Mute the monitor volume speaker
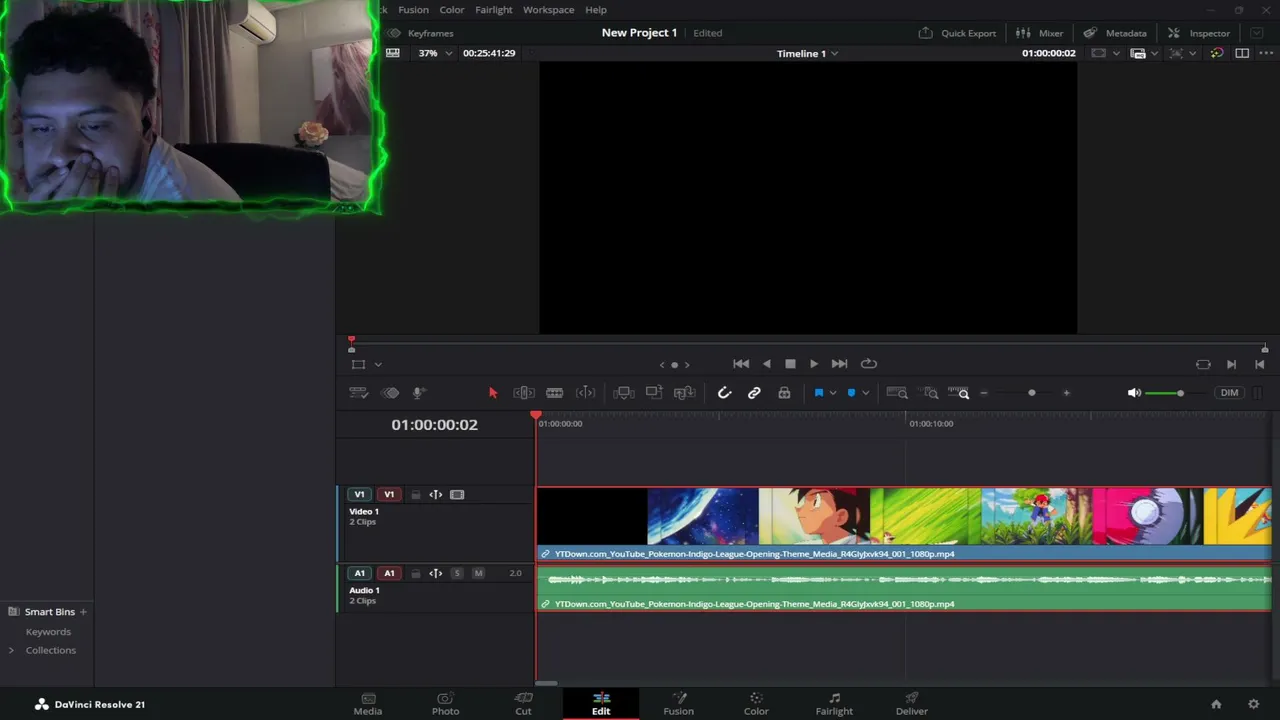This screenshot has width=1280, height=720. [1134, 393]
